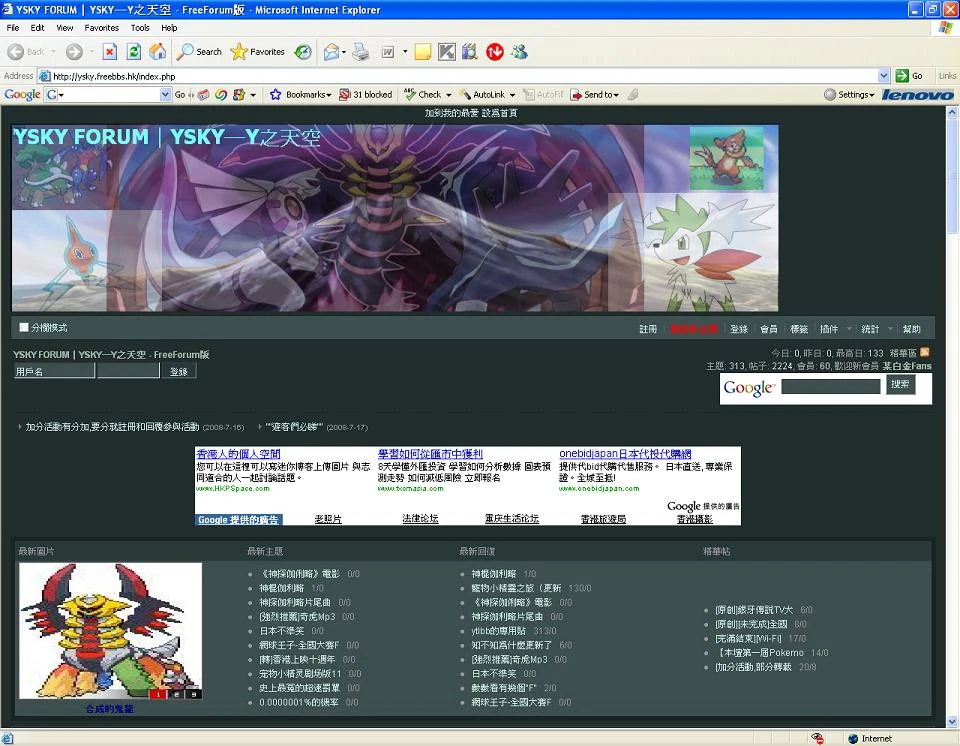Expand the 統計 menu arrow
This screenshot has height=746, width=960.
(x=890, y=329)
